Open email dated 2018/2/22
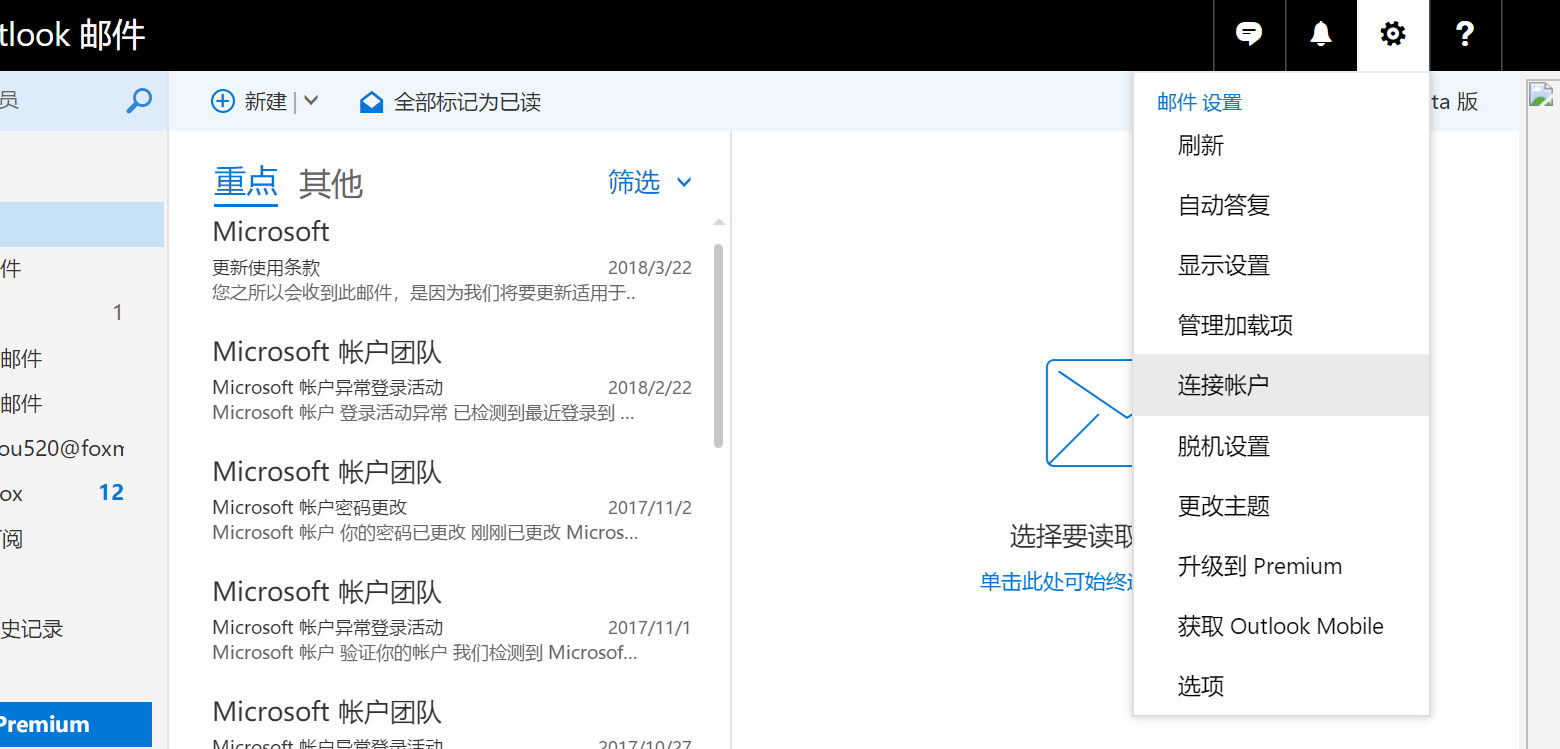The image size is (1560, 749). [x=452, y=380]
